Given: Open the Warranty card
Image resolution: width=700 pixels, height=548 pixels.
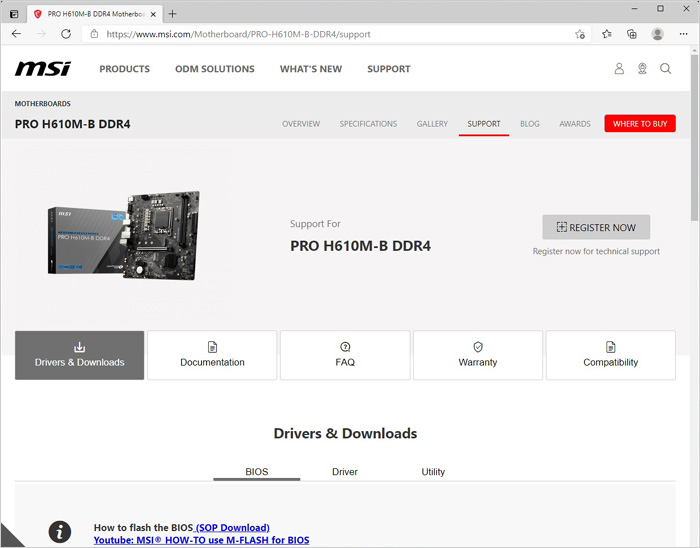Looking at the screenshot, I should pos(478,355).
